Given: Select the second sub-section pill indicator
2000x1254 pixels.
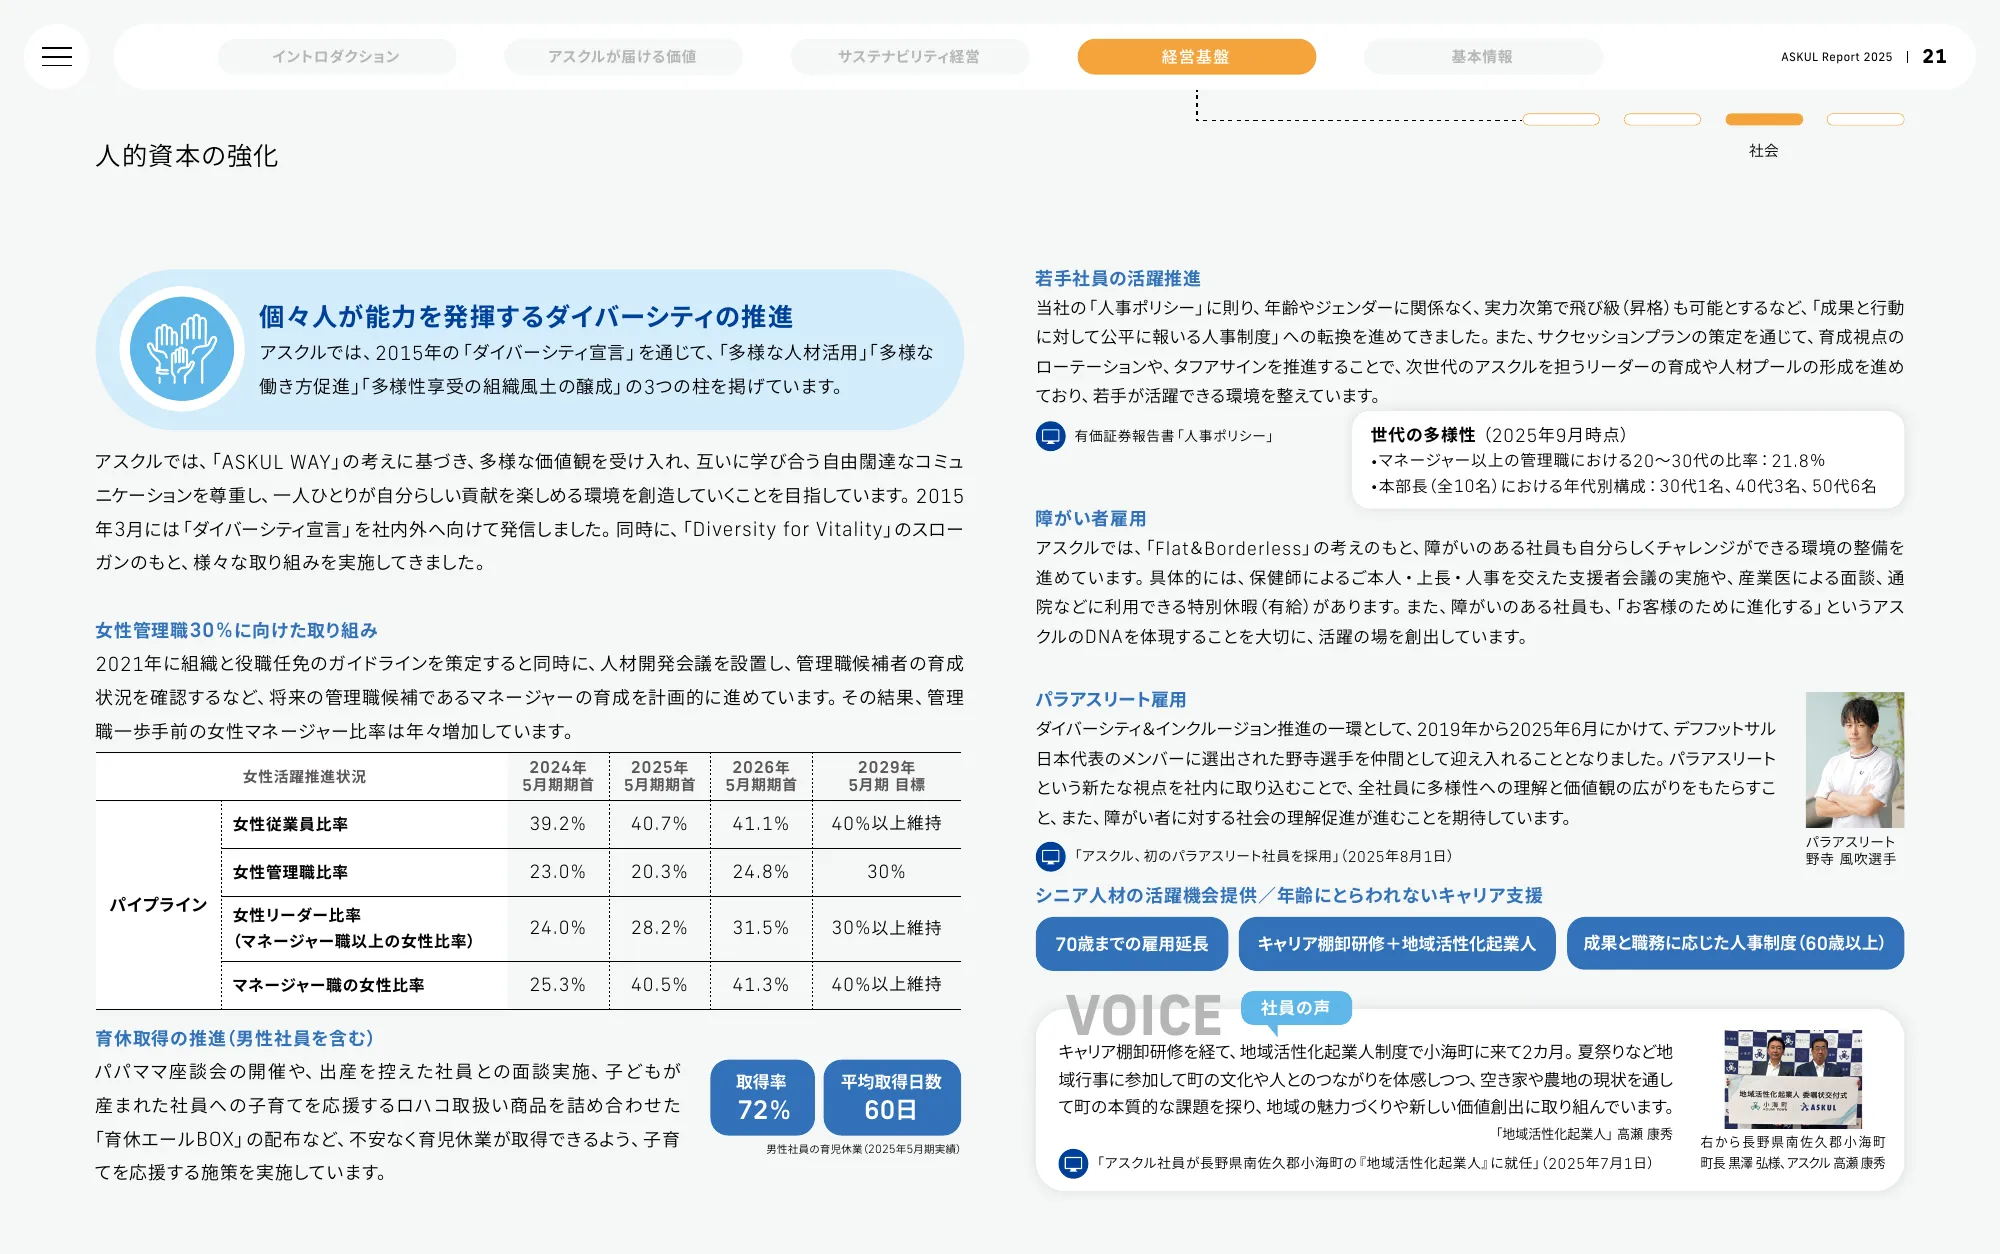Looking at the screenshot, I should (1662, 120).
